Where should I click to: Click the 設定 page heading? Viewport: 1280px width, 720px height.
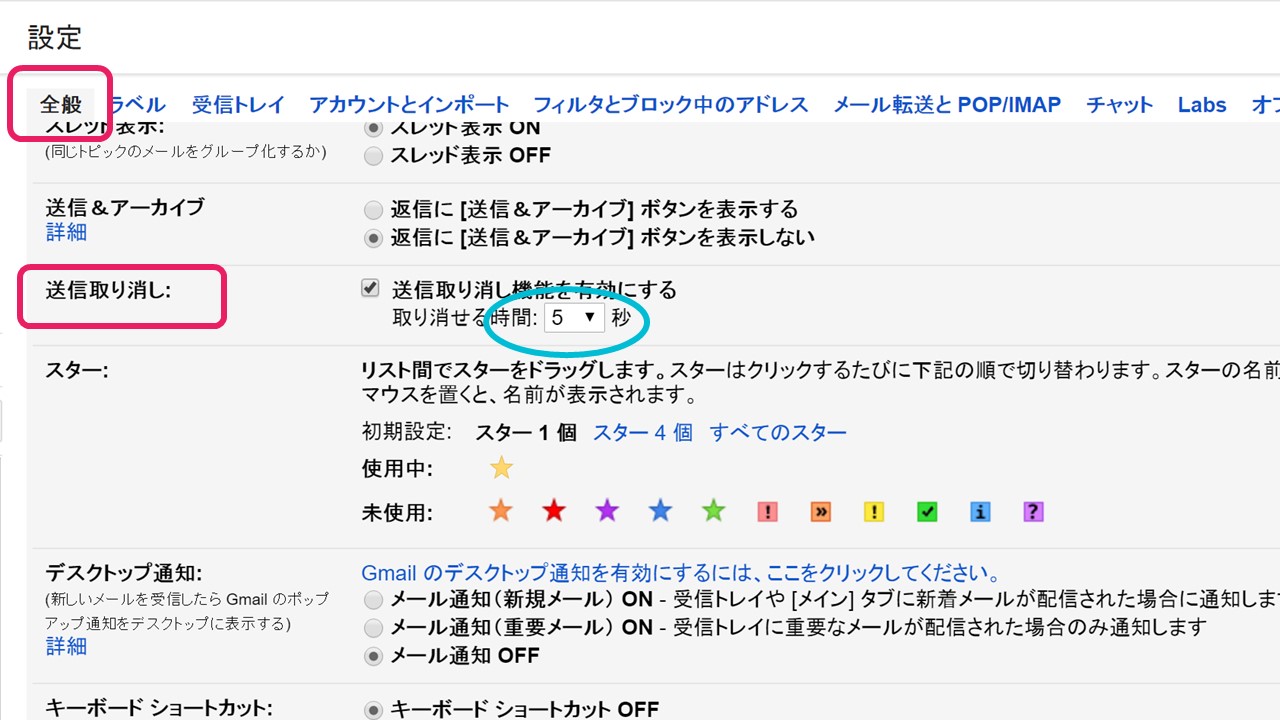(55, 38)
